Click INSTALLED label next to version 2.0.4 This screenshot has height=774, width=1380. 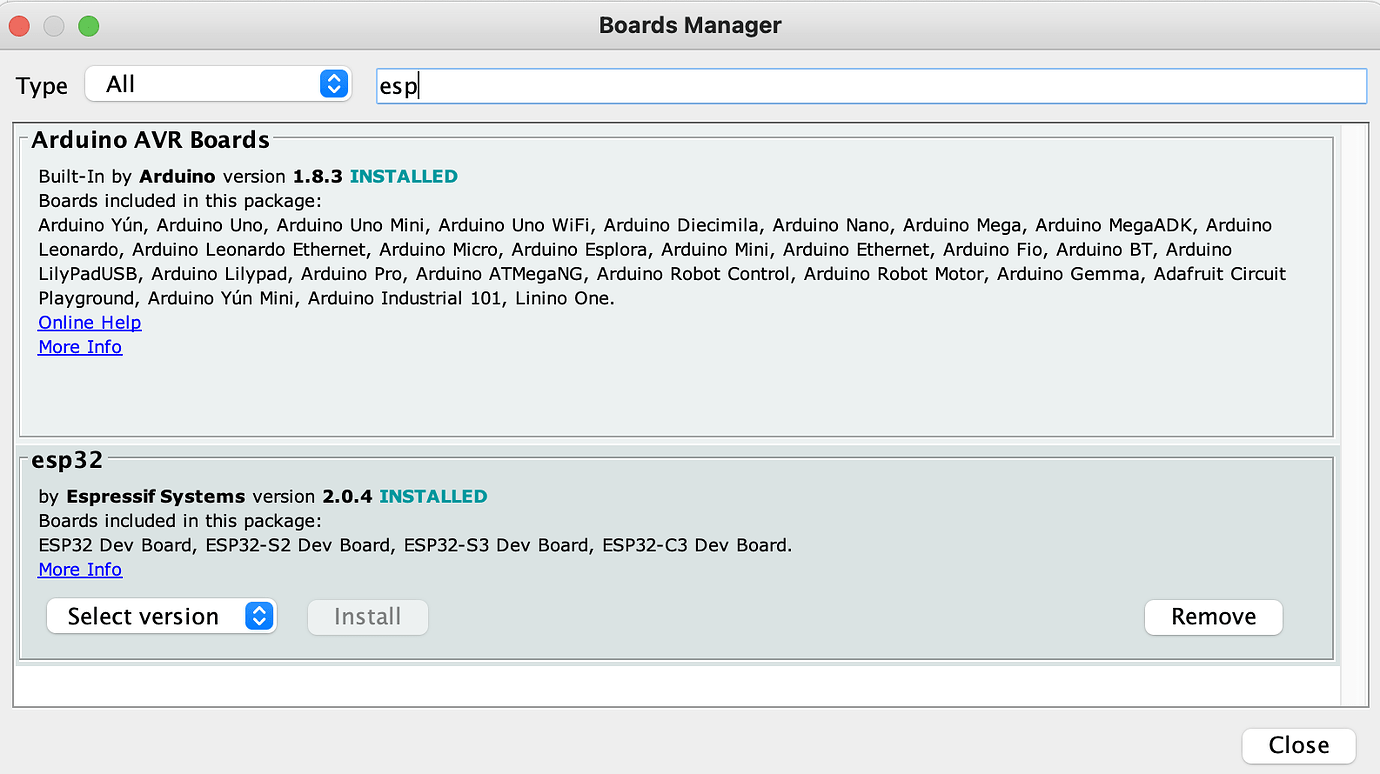[433, 497]
